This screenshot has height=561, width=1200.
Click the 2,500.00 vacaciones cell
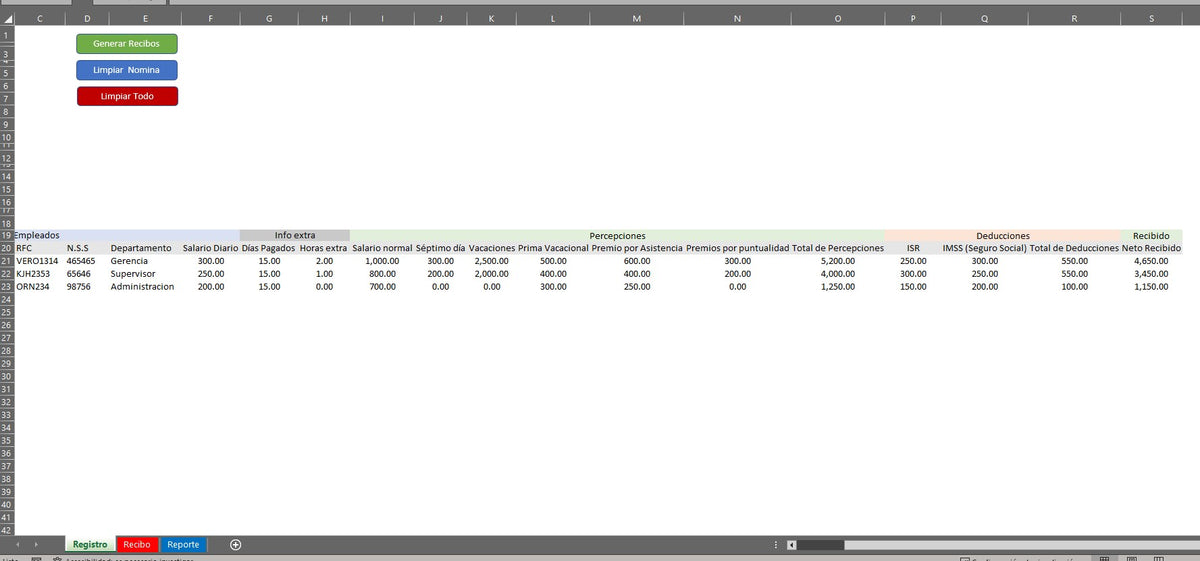pos(492,261)
